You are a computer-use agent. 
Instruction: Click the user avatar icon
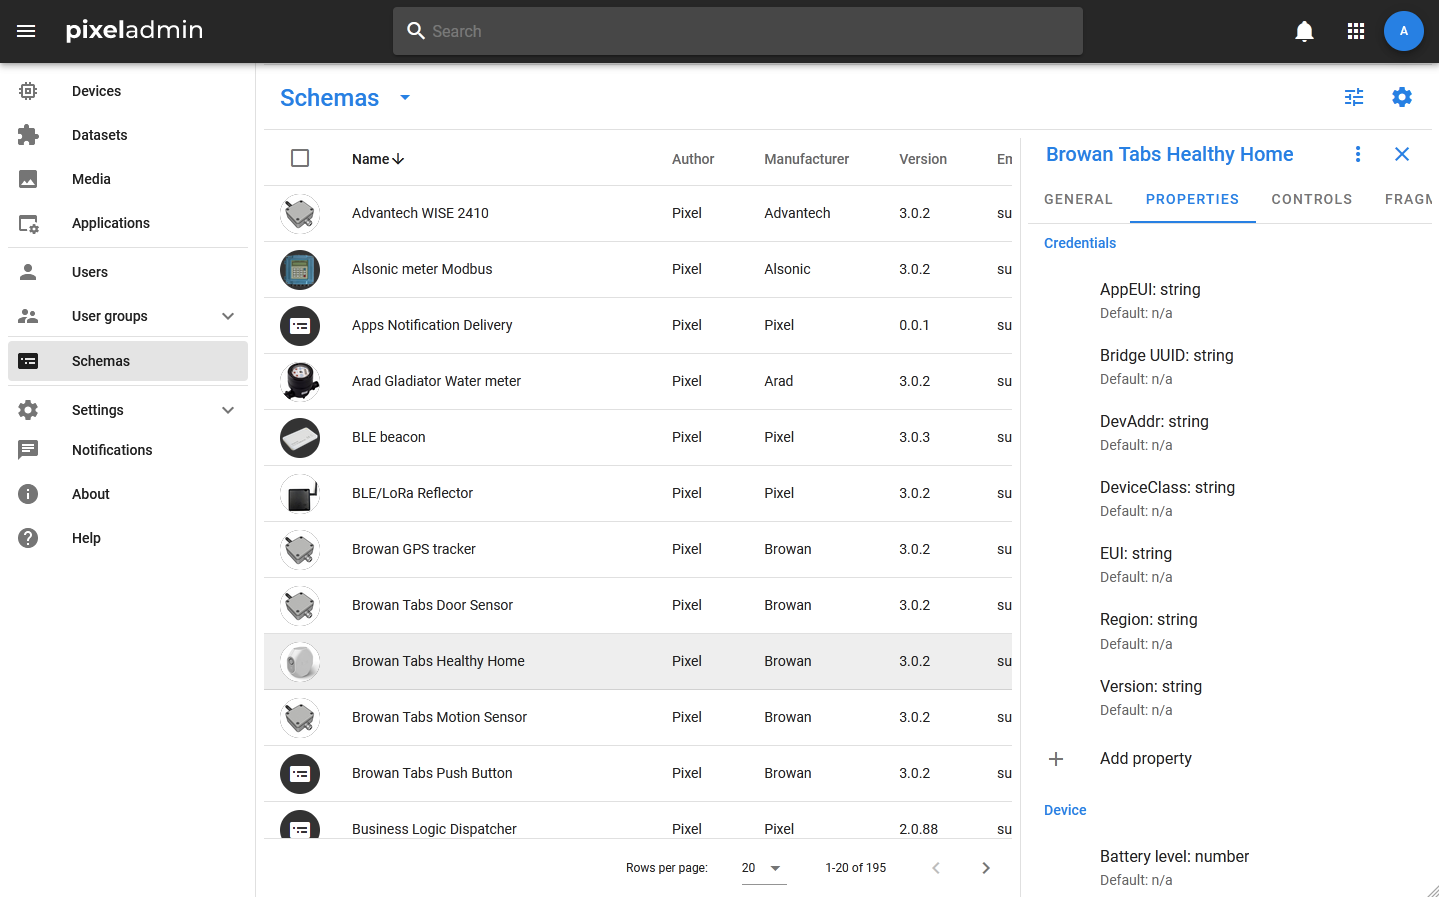pos(1403,31)
